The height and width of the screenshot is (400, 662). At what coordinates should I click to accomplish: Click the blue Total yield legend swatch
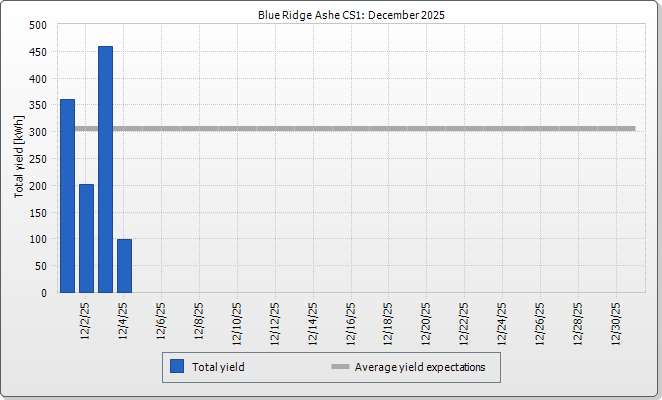tap(177, 367)
